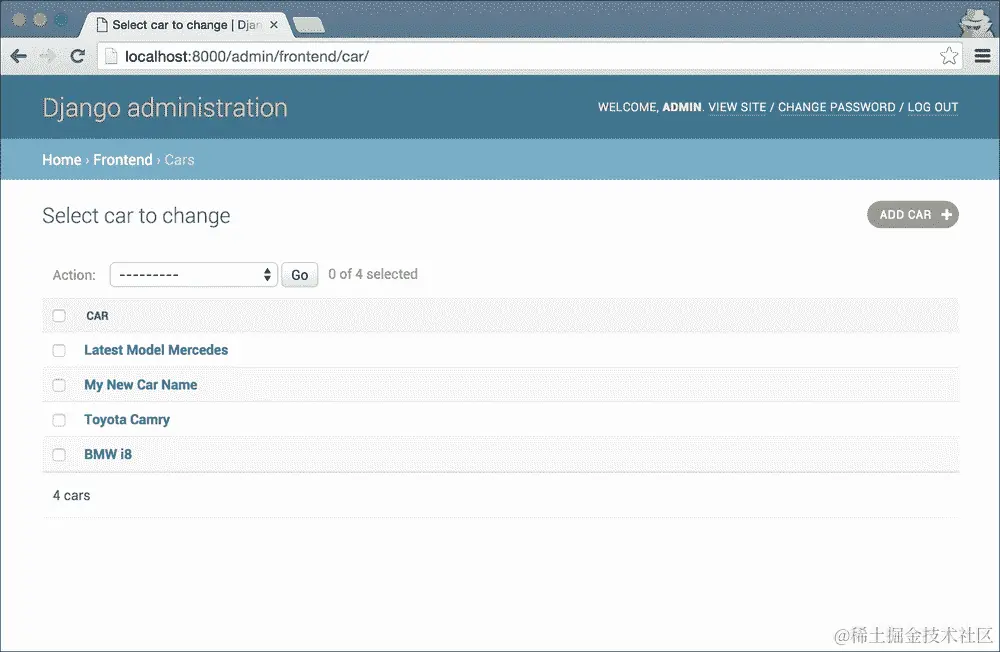Click the 'Select car to change' heading
The height and width of the screenshot is (652, 1000).
pyautogui.click(x=136, y=216)
